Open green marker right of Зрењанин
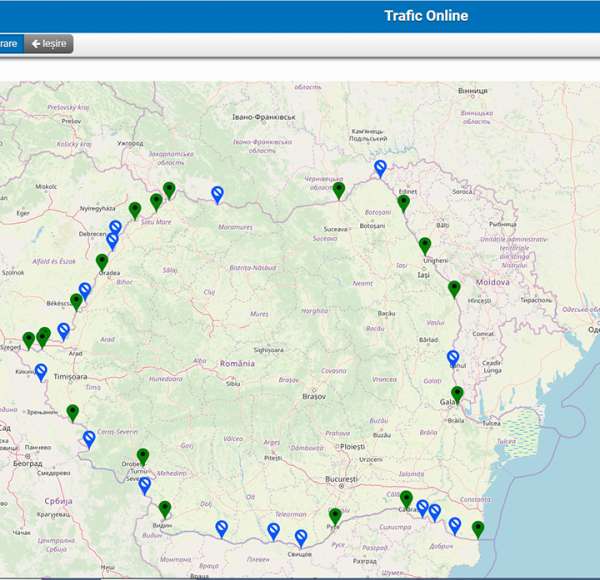Image resolution: width=600 pixels, height=580 pixels. click(73, 414)
